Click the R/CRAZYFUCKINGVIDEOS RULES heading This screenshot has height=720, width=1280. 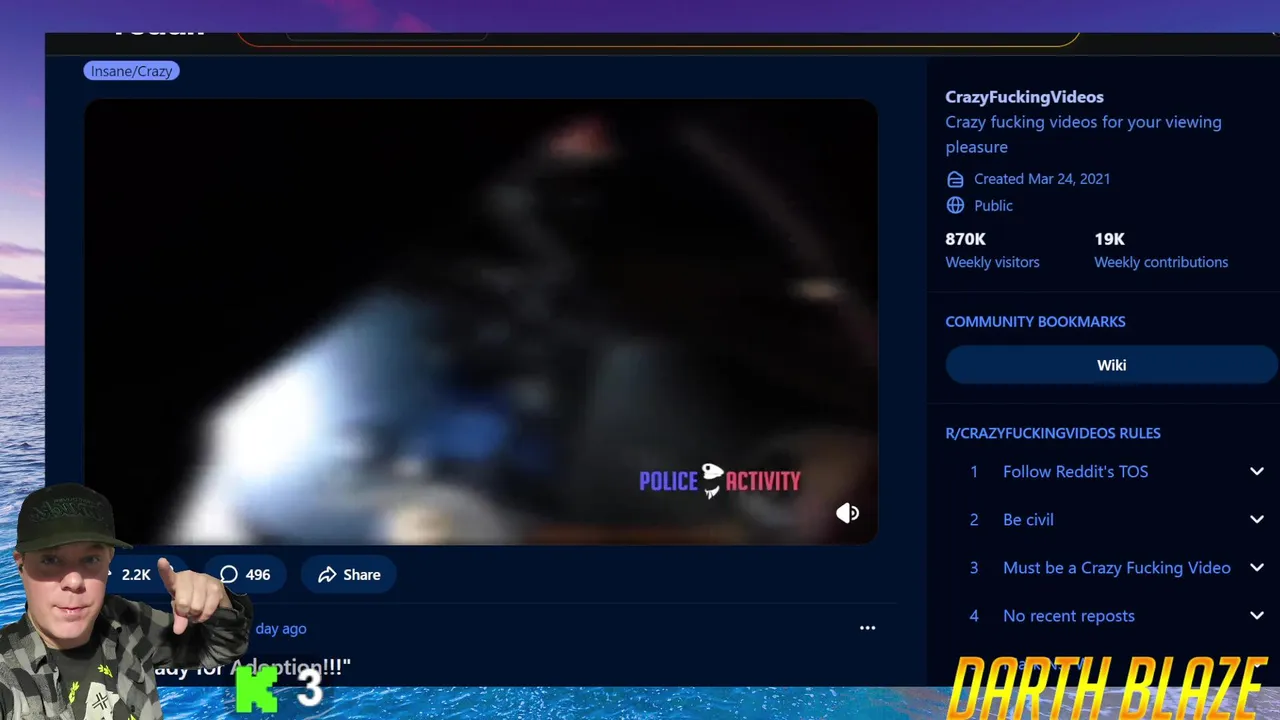click(1053, 433)
